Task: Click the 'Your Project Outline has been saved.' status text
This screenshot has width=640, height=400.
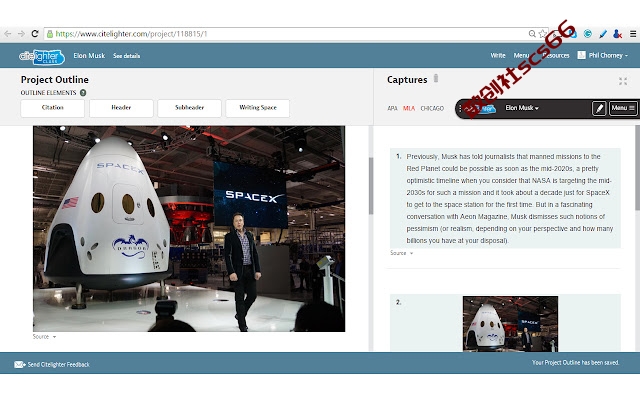Action: (576, 362)
